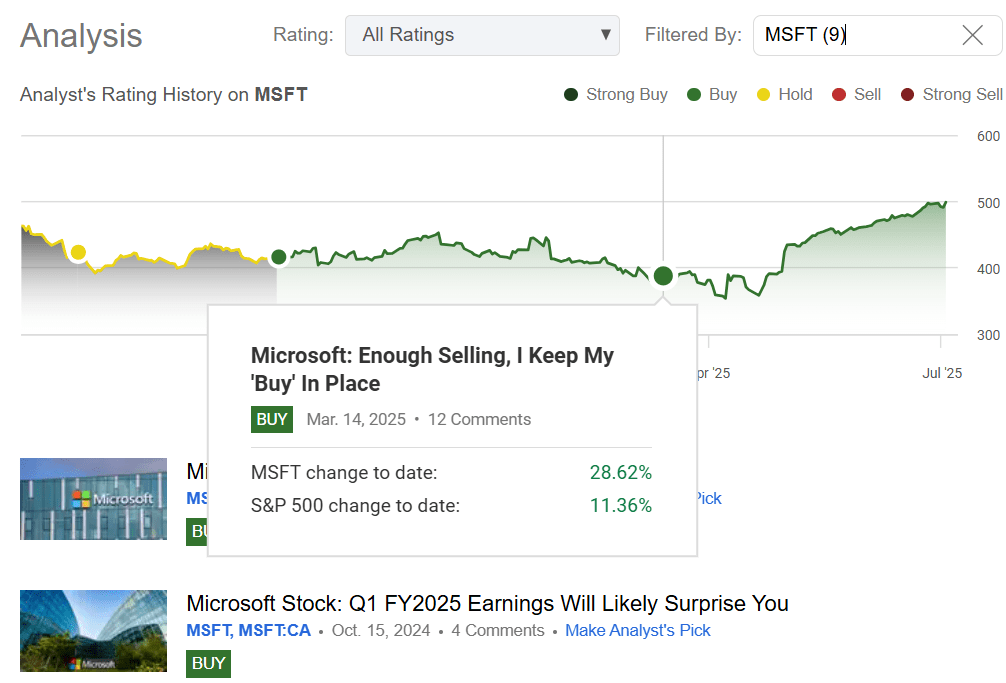Toggle the Hold rating legend
Viewport: 1006px width, 683px height.
click(x=763, y=94)
